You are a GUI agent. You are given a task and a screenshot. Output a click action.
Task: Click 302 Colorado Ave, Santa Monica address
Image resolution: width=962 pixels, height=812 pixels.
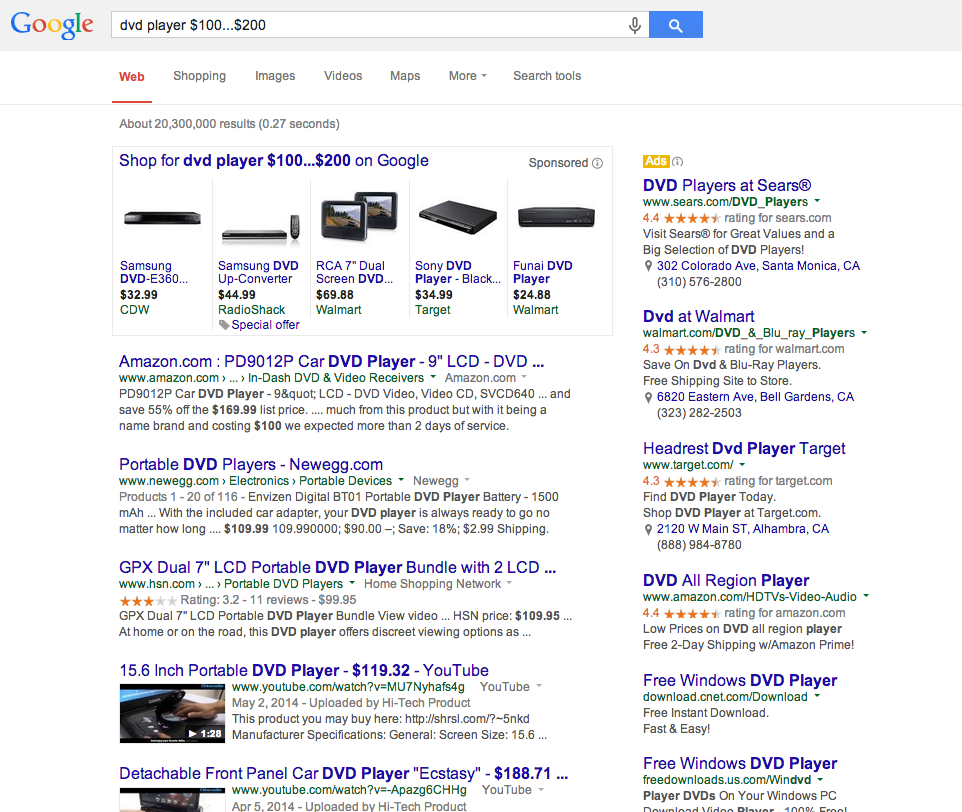coord(758,266)
